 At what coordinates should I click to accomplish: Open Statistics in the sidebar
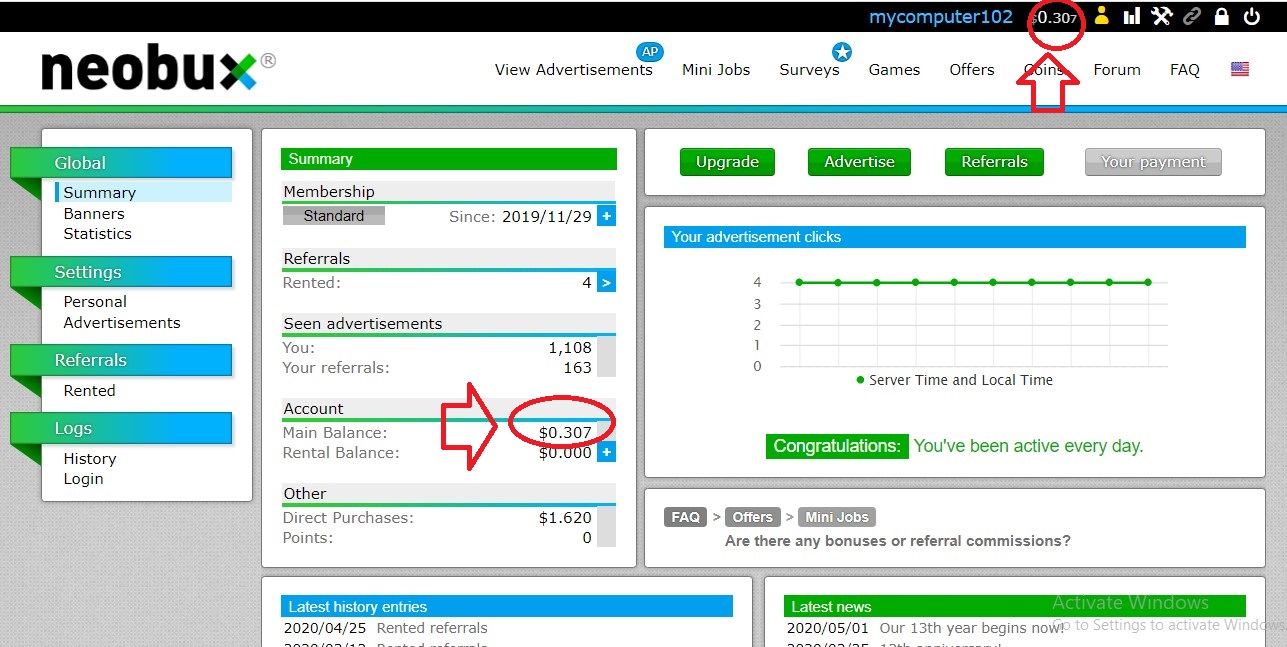point(97,234)
